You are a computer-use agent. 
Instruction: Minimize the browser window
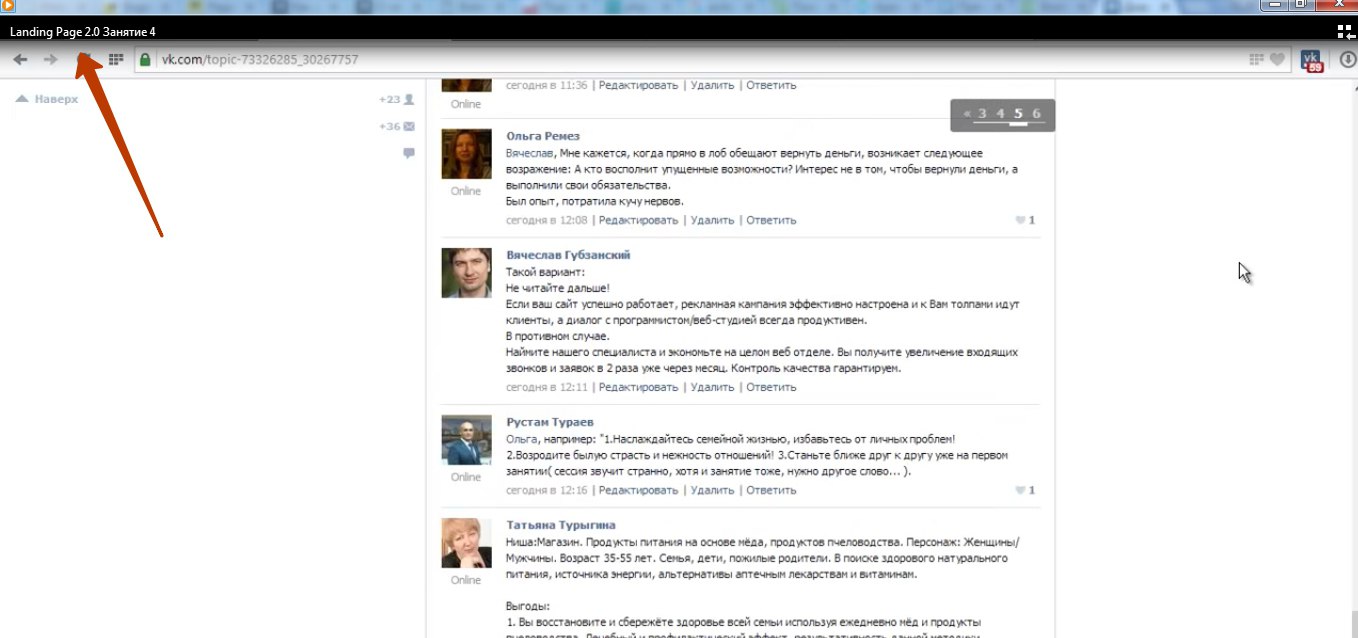[x=1273, y=5]
